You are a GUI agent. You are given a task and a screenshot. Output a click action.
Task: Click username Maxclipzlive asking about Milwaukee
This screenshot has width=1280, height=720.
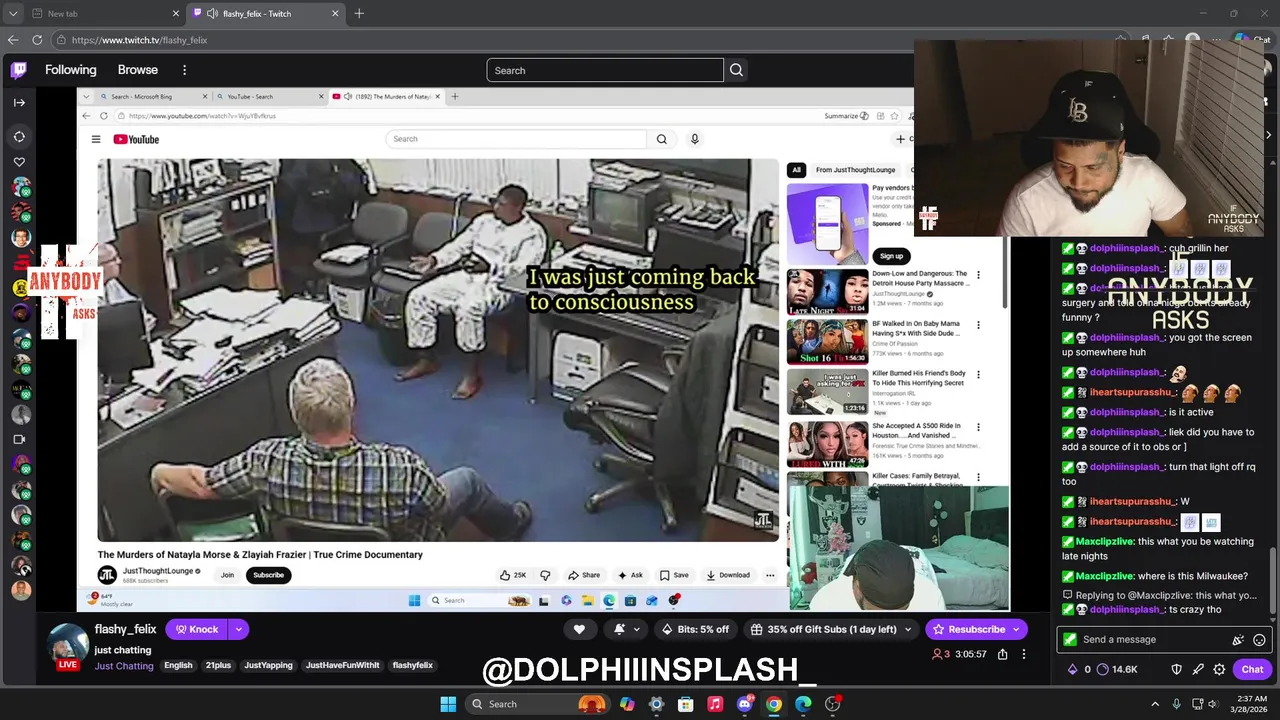click(x=1104, y=576)
